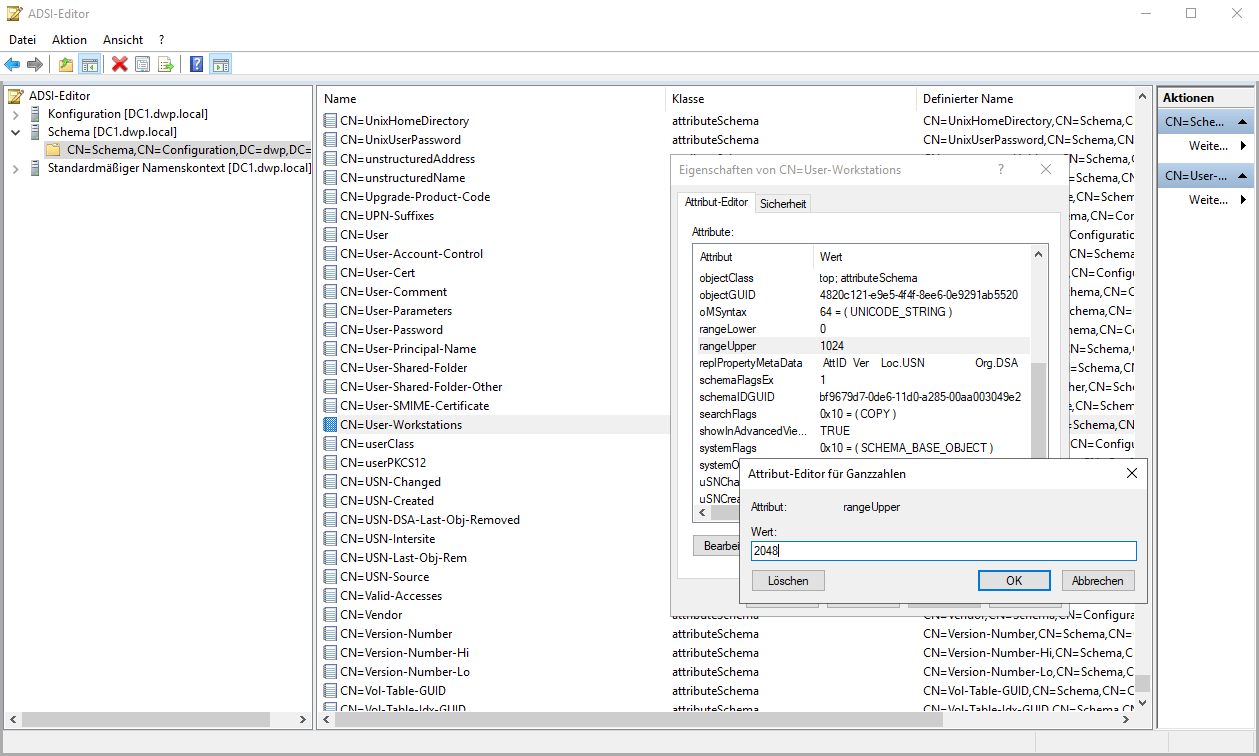Open Help using blue question mark icon
1259x756 pixels.
click(x=197, y=65)
